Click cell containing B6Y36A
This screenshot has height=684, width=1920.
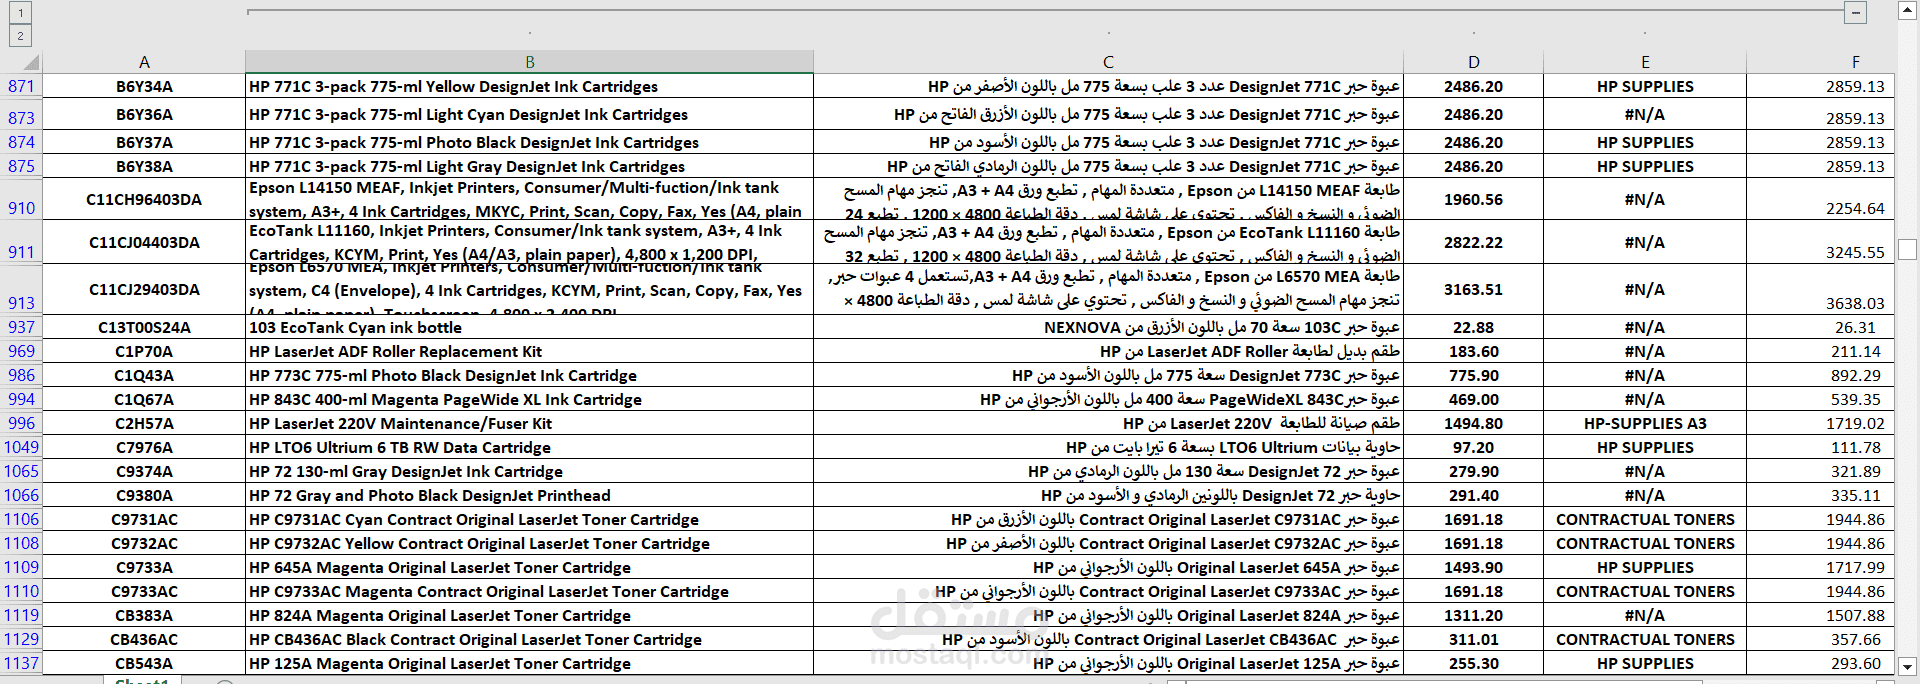click(144, 114)
